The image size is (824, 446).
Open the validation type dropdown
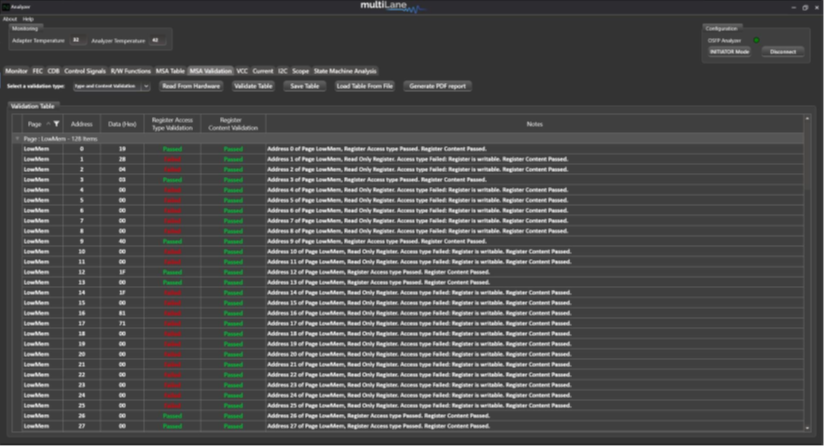point(111,86)
